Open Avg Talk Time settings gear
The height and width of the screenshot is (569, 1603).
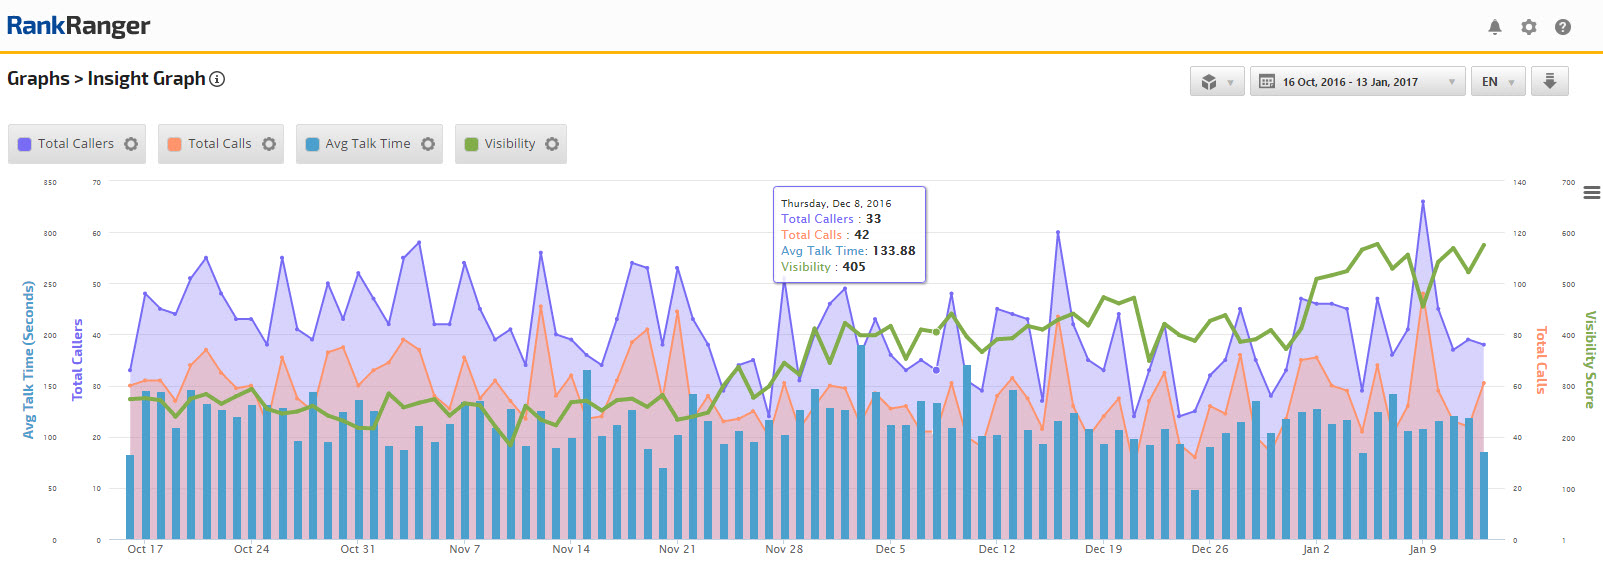pos(428,144)
